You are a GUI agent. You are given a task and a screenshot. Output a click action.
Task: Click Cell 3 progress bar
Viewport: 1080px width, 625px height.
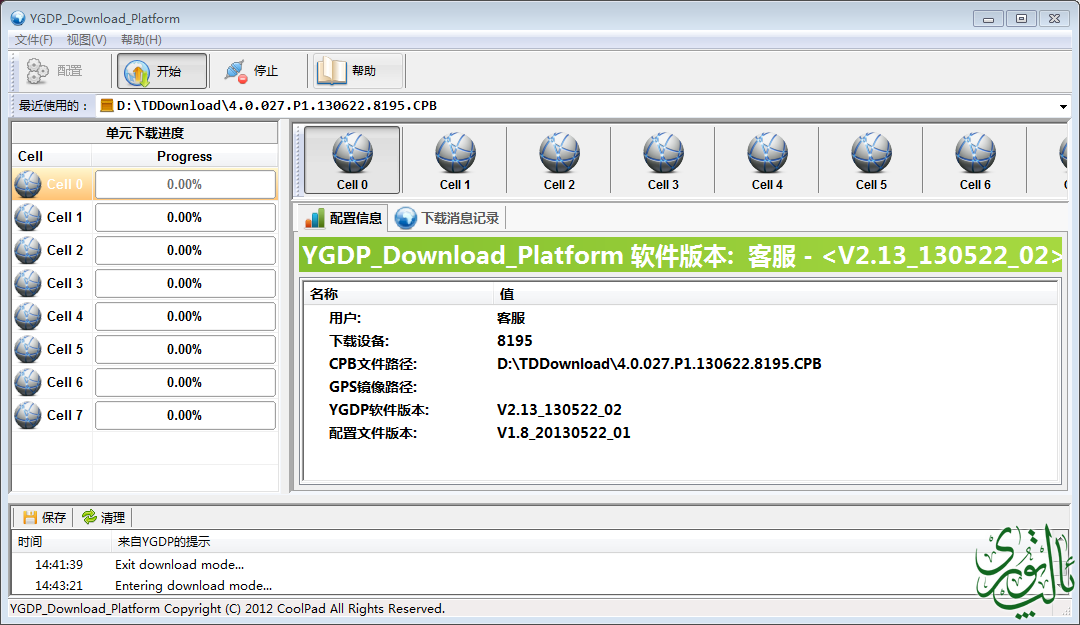click(185, 284)
